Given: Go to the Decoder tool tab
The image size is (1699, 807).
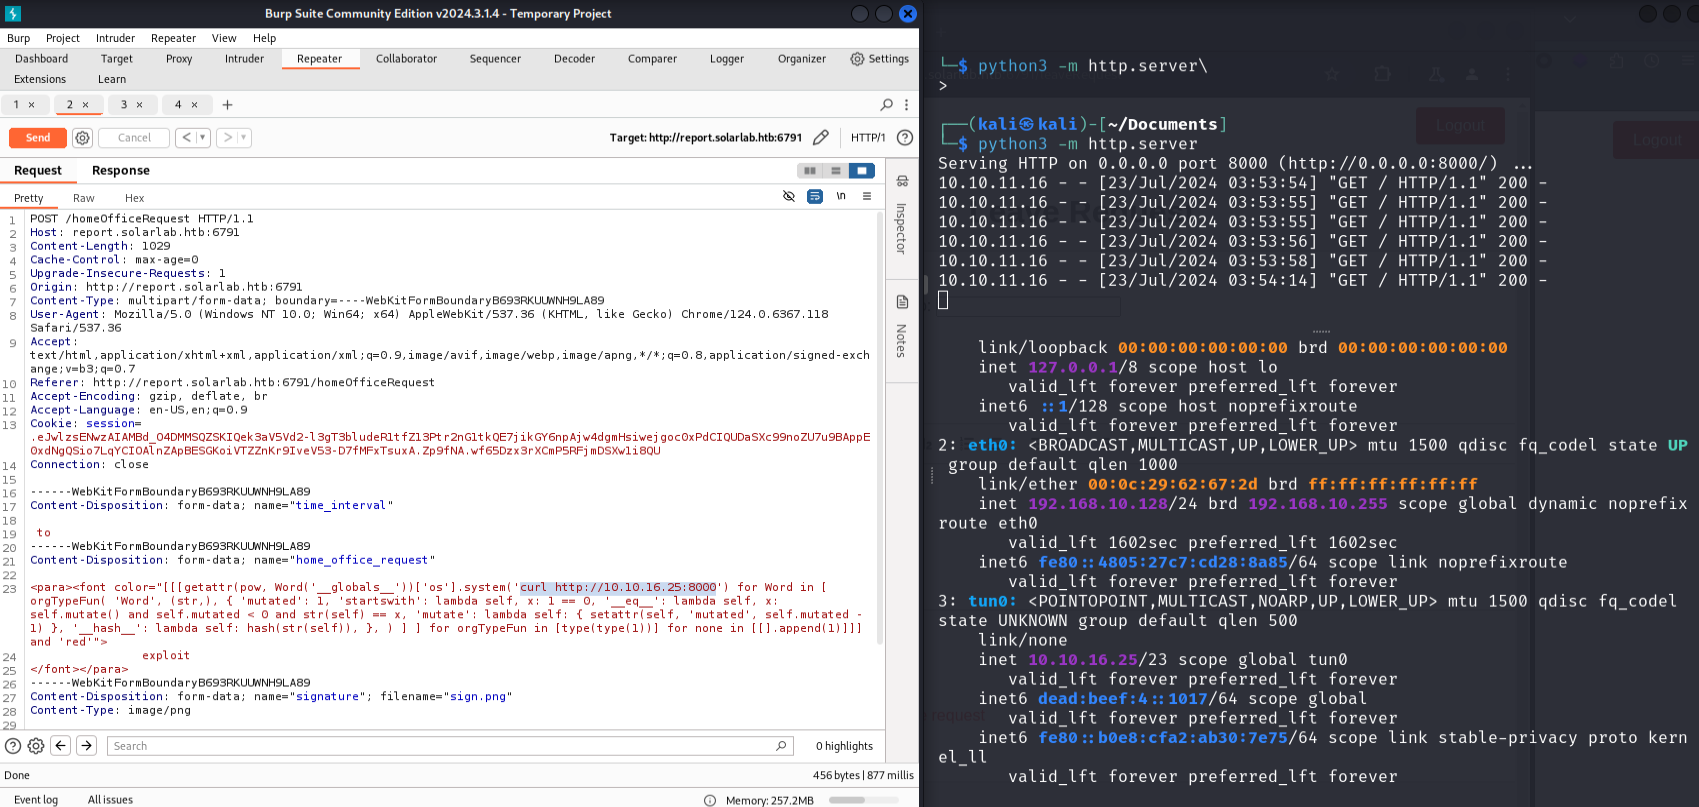Looking at the screenshot, I should tap(574, 59).
